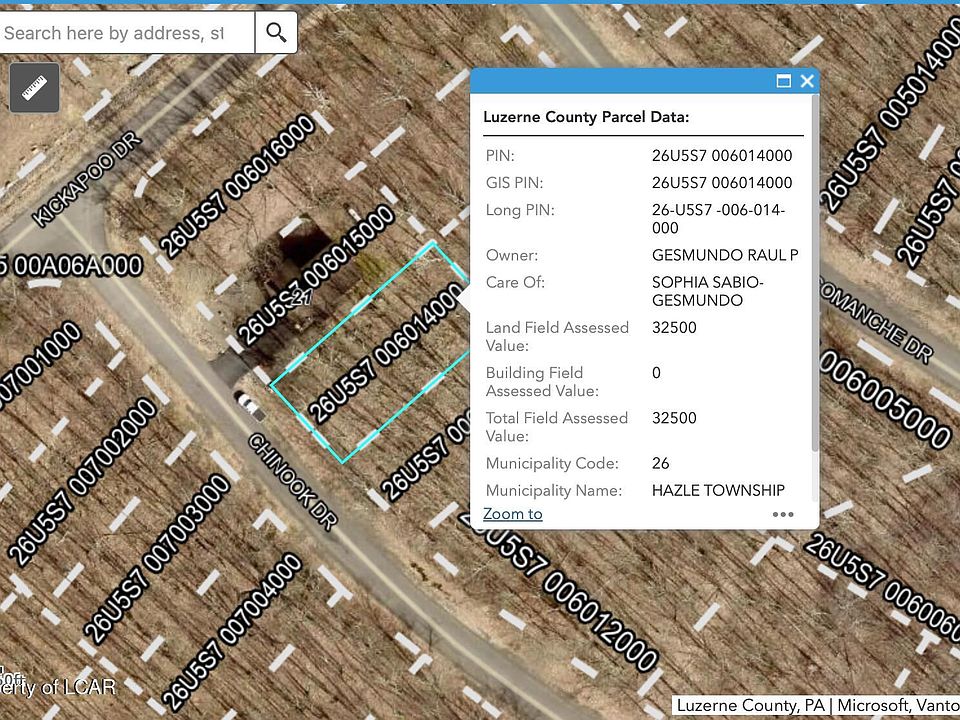Screen dimensions: 960x720
Task: Click parcel label 26U5S7 007002000
Action: 83,481
